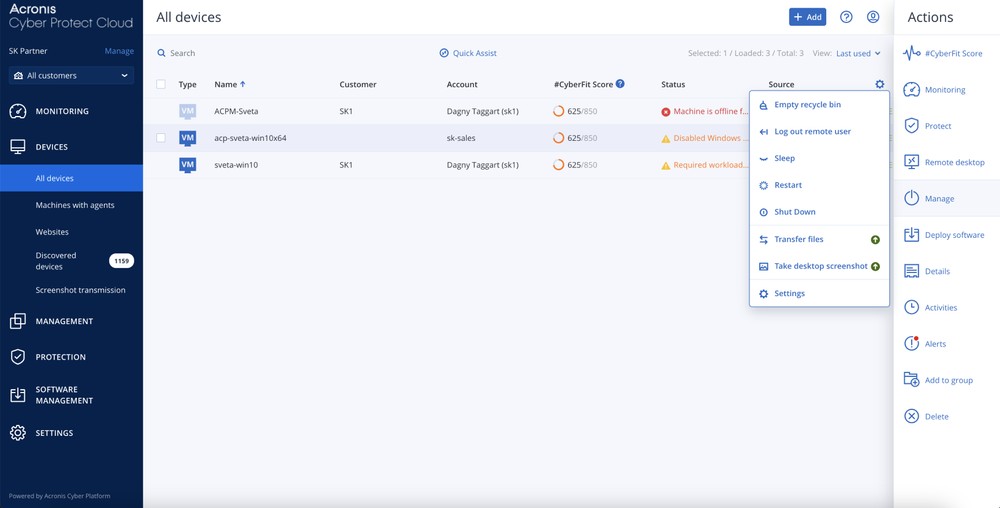The width and height of the screenshot is (1000, 508).
Task: Click the Monitoring gauge icon in Actions panel
Action: click(x=912, y=90)
